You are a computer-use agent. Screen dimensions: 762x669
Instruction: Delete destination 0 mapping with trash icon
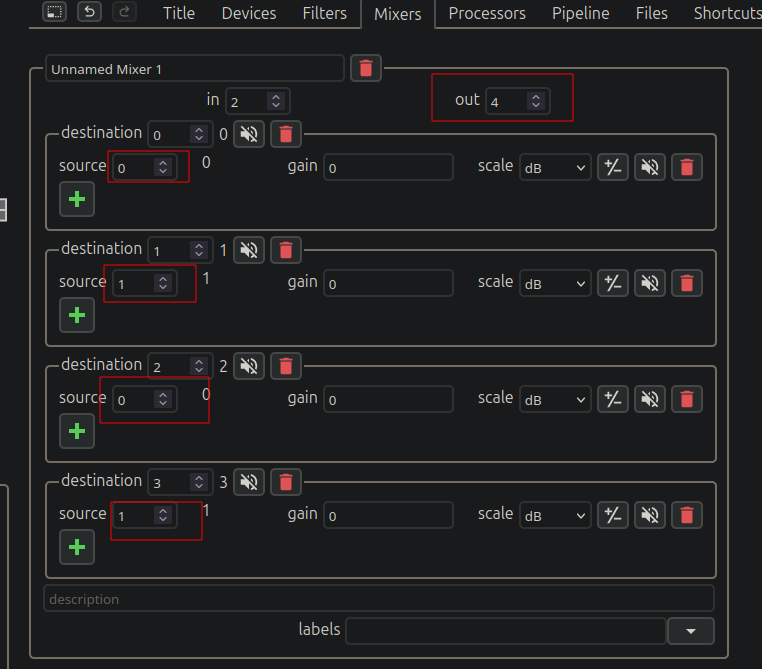click(x=286, y=134)
